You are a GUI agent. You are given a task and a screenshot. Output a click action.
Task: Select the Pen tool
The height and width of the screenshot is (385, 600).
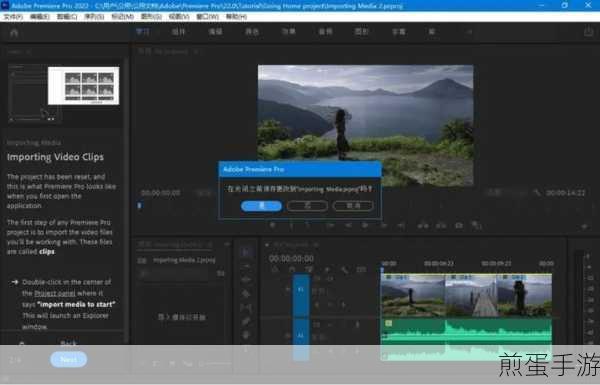click(246, 321)
